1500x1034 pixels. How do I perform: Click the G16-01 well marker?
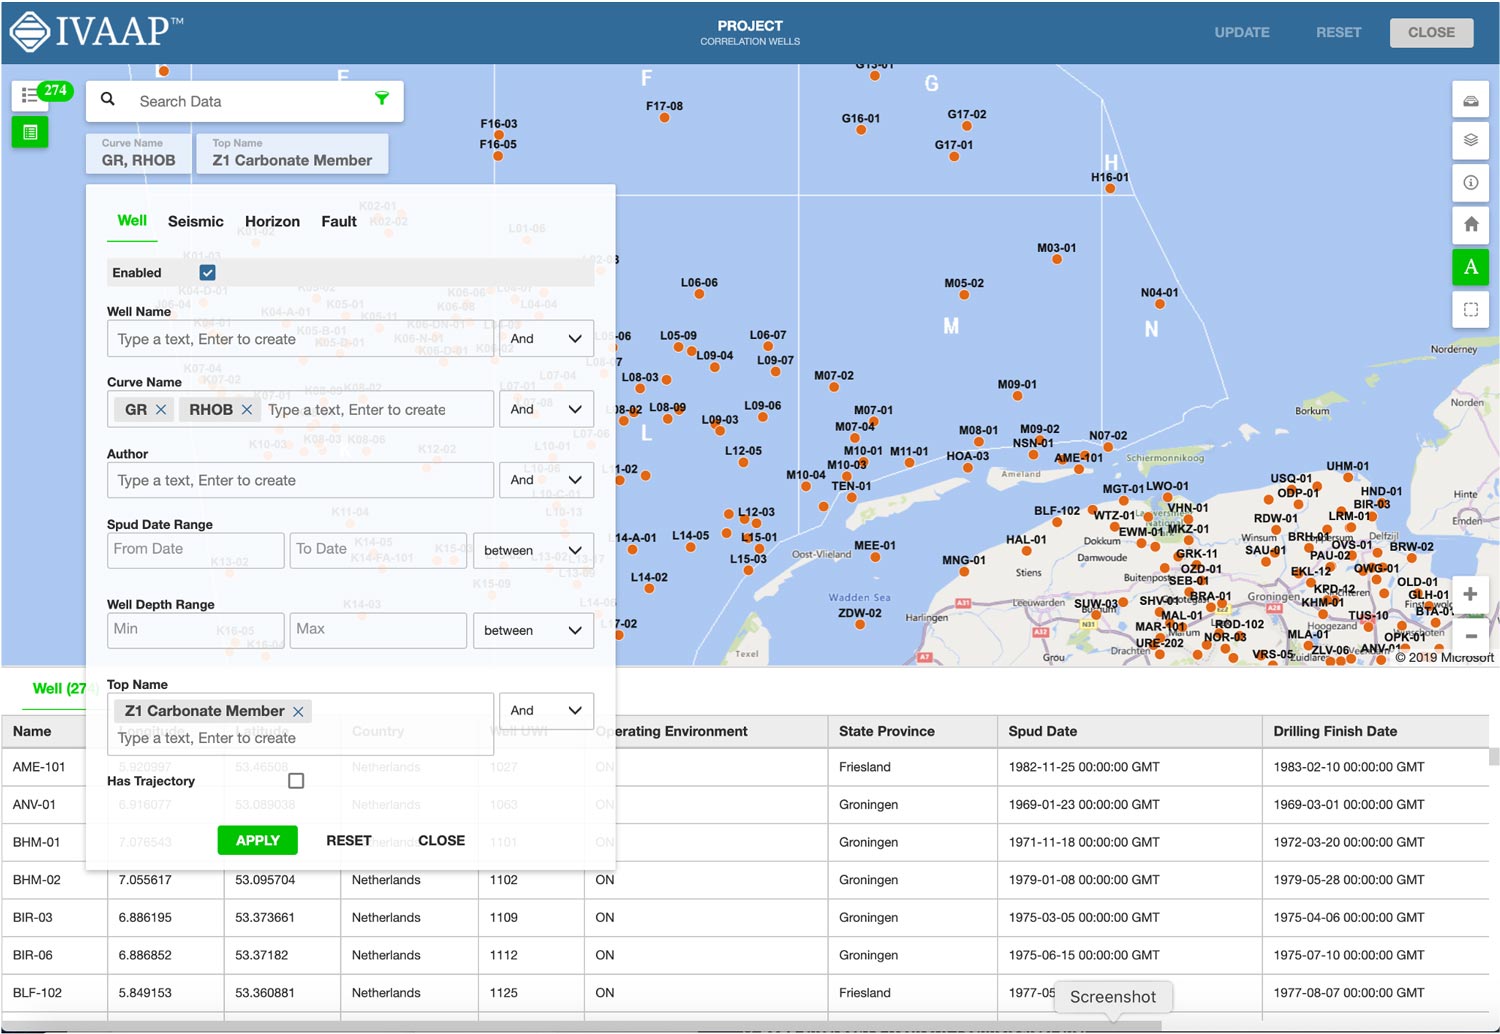[861, 131]
